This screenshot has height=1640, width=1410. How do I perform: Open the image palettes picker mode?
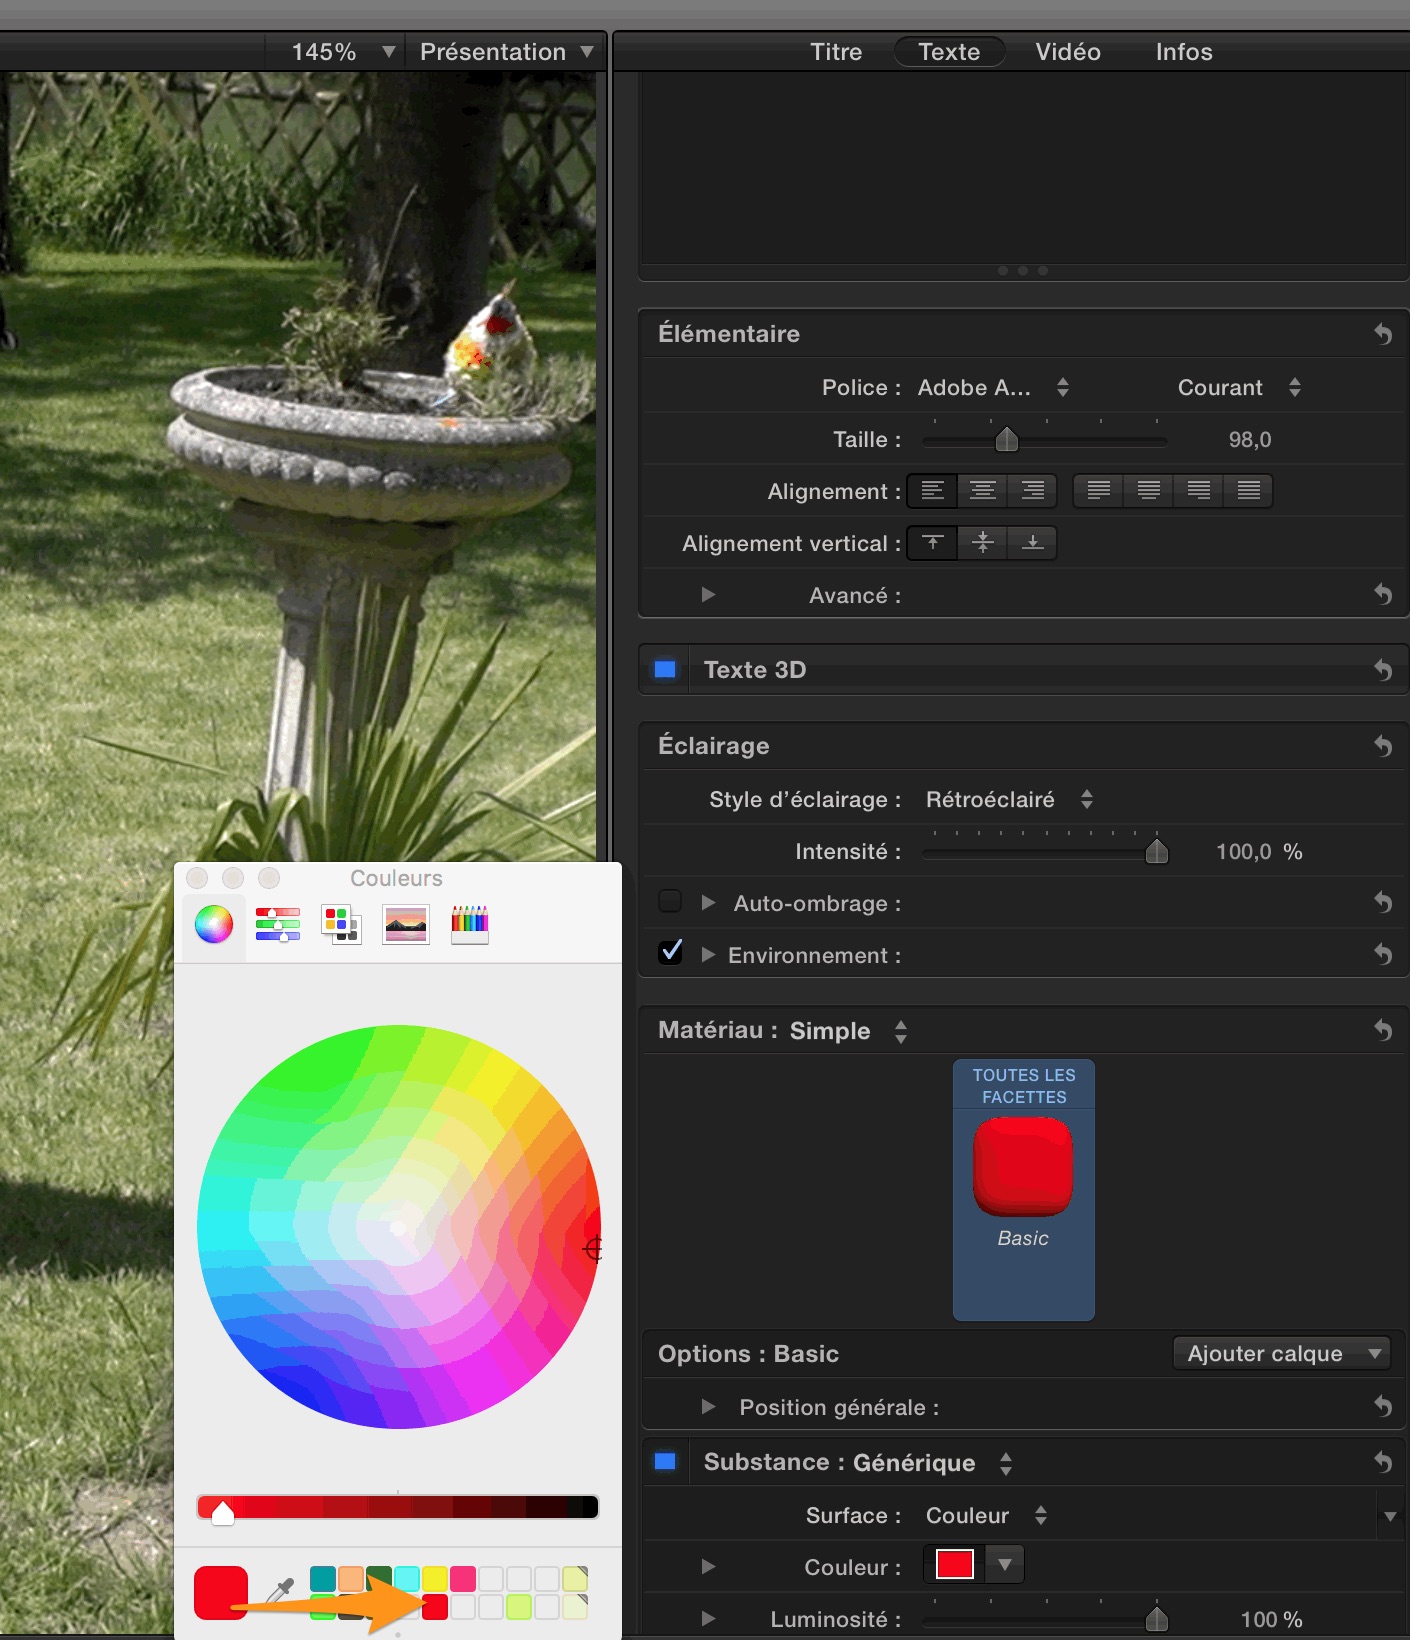[406, 925]
